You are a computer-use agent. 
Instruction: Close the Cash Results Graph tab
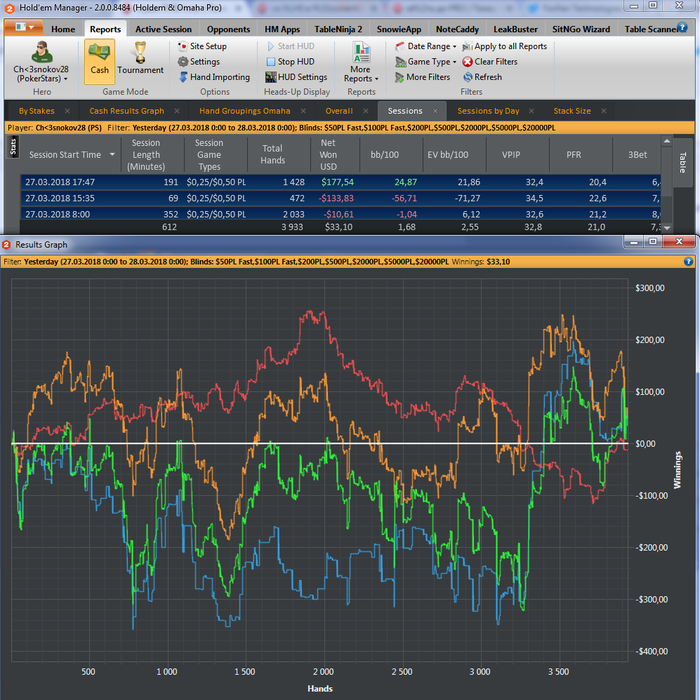point(177,111)
